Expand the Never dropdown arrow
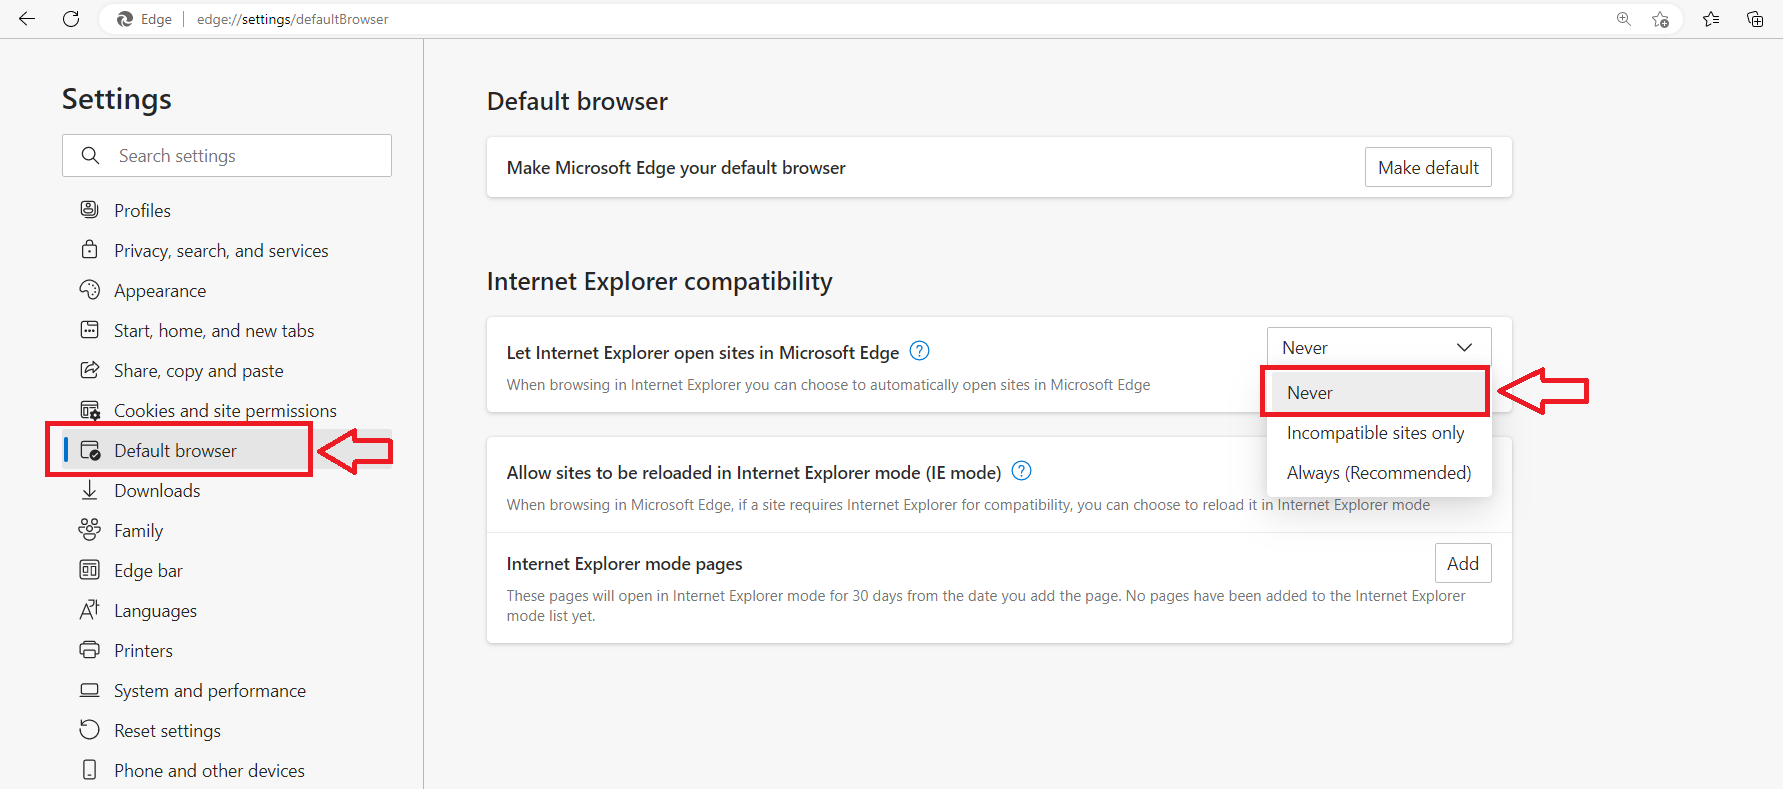 [x=1464, y=347]
